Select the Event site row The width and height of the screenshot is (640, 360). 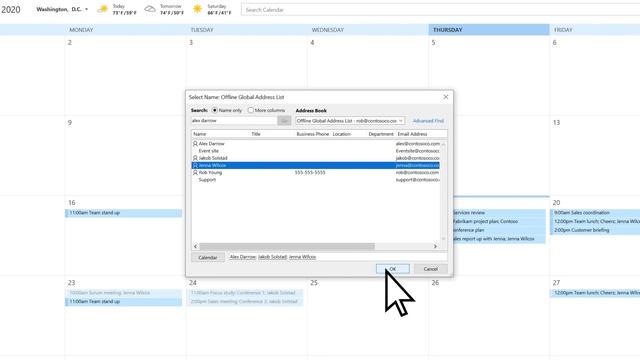(316, 151)
